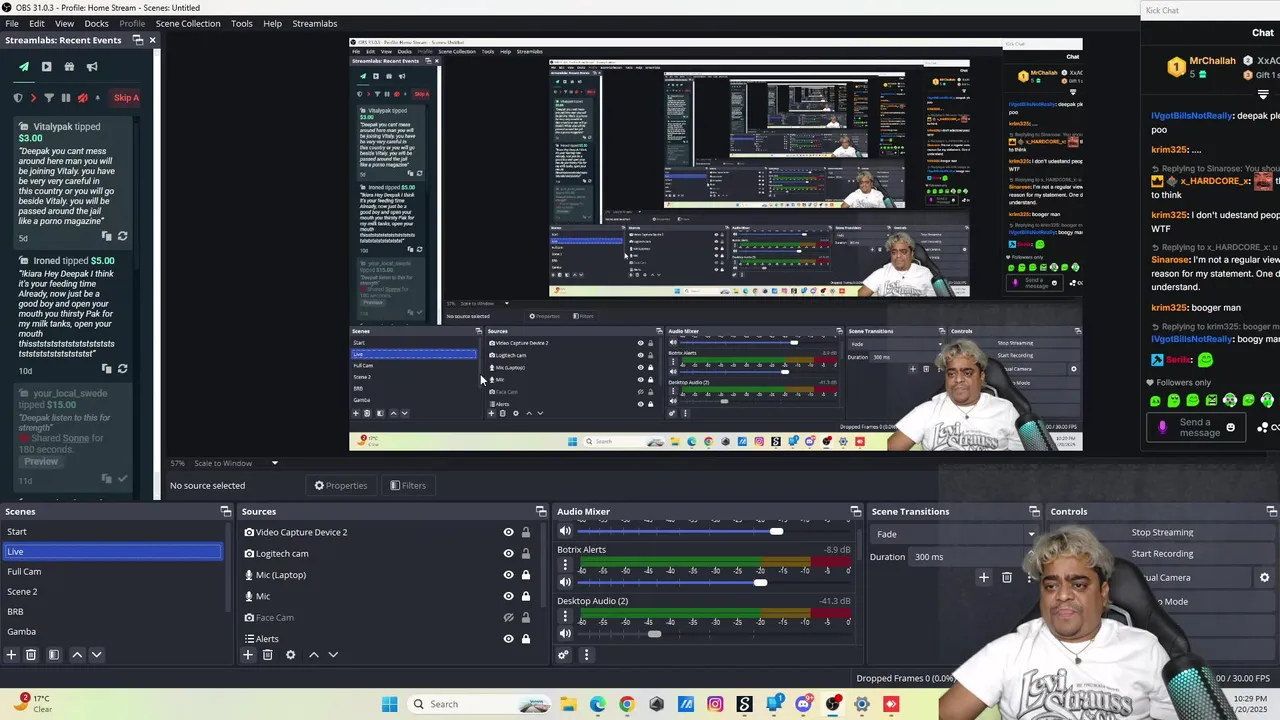Select the BRB scene

click(x=112, y=612)
